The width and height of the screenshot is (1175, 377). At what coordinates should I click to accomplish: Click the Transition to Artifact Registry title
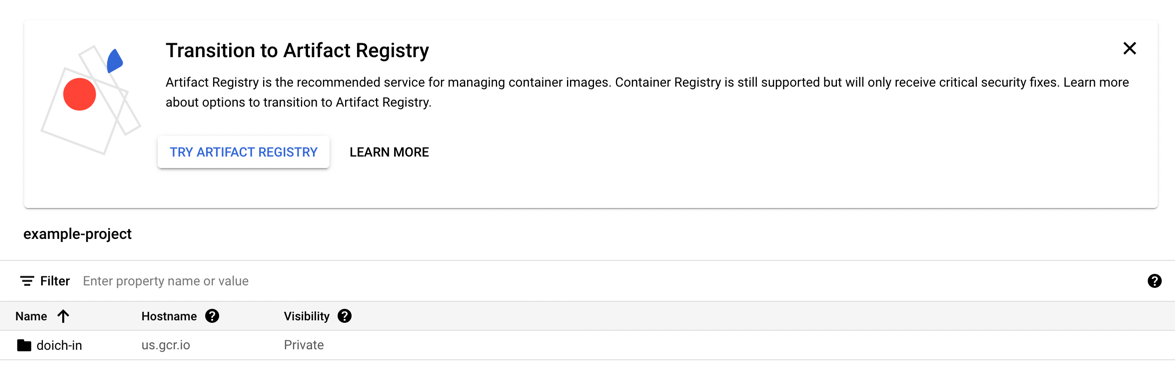point(297,50)
